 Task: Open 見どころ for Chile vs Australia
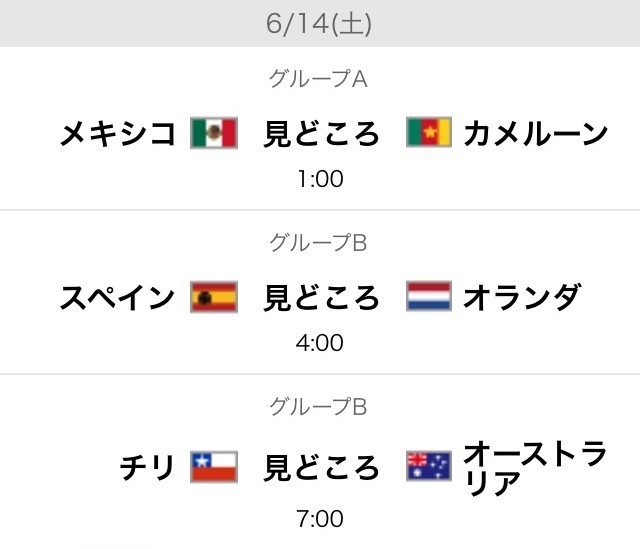(x=321, y=467)
